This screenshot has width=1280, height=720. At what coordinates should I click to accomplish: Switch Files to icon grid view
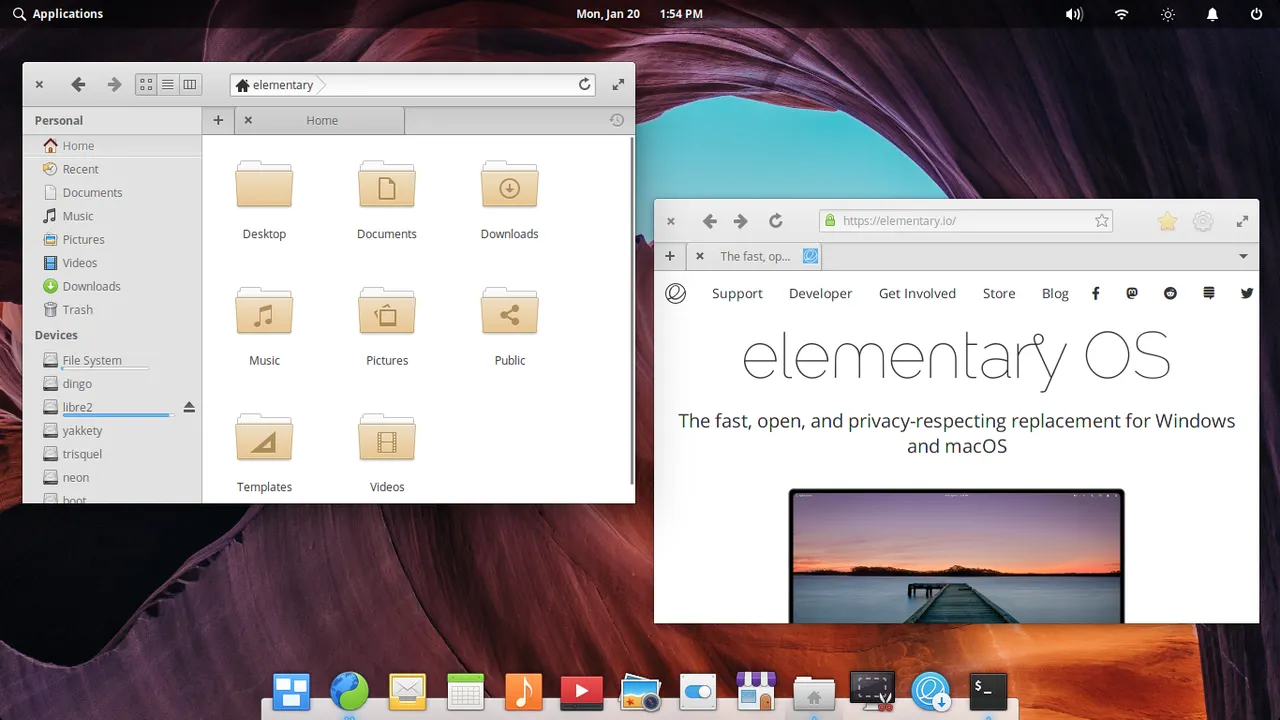tap(146, 85)
